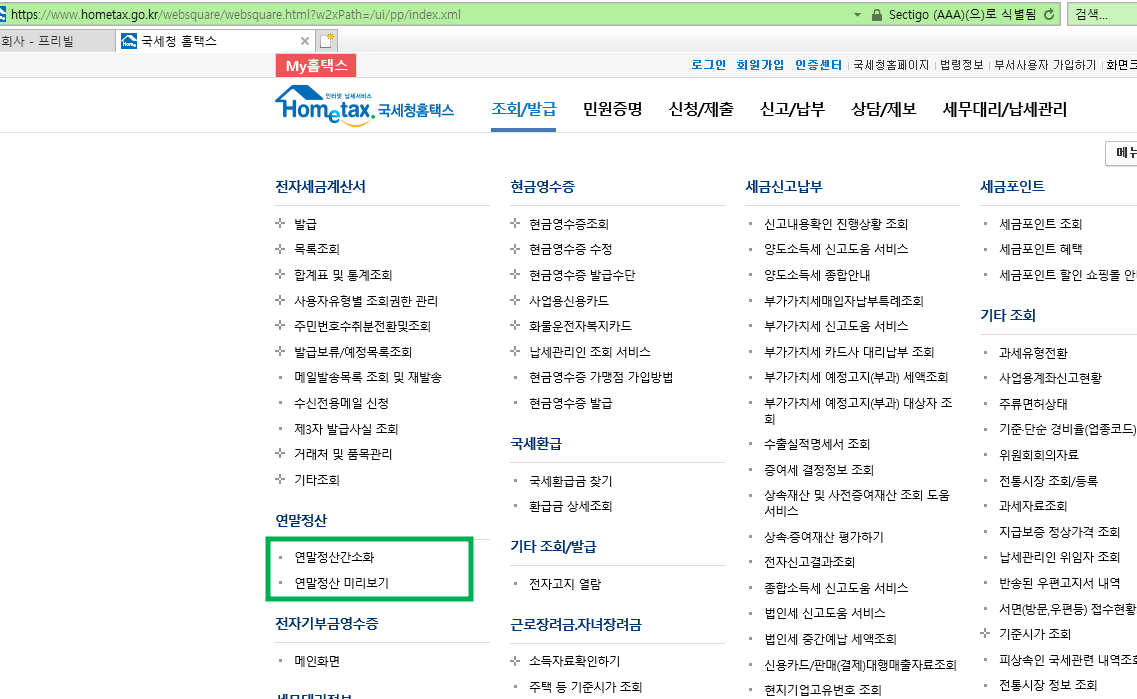Expand the 사업용신용카드 plus icon
Image resolution: width=1137 pixels, height=699 pixels.
pyautogui.click(x=515, y=300)
